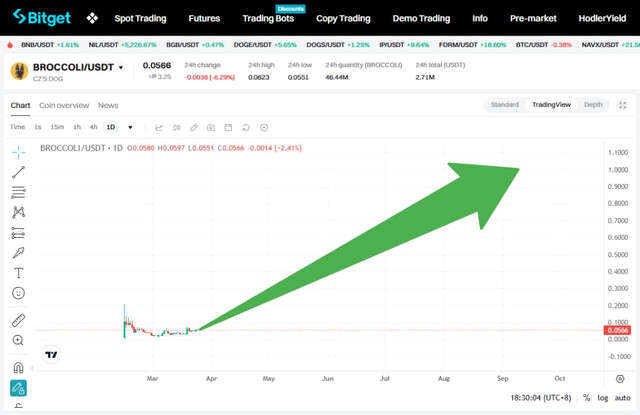Open BNB/USDT ticker link

coord(50,45)
